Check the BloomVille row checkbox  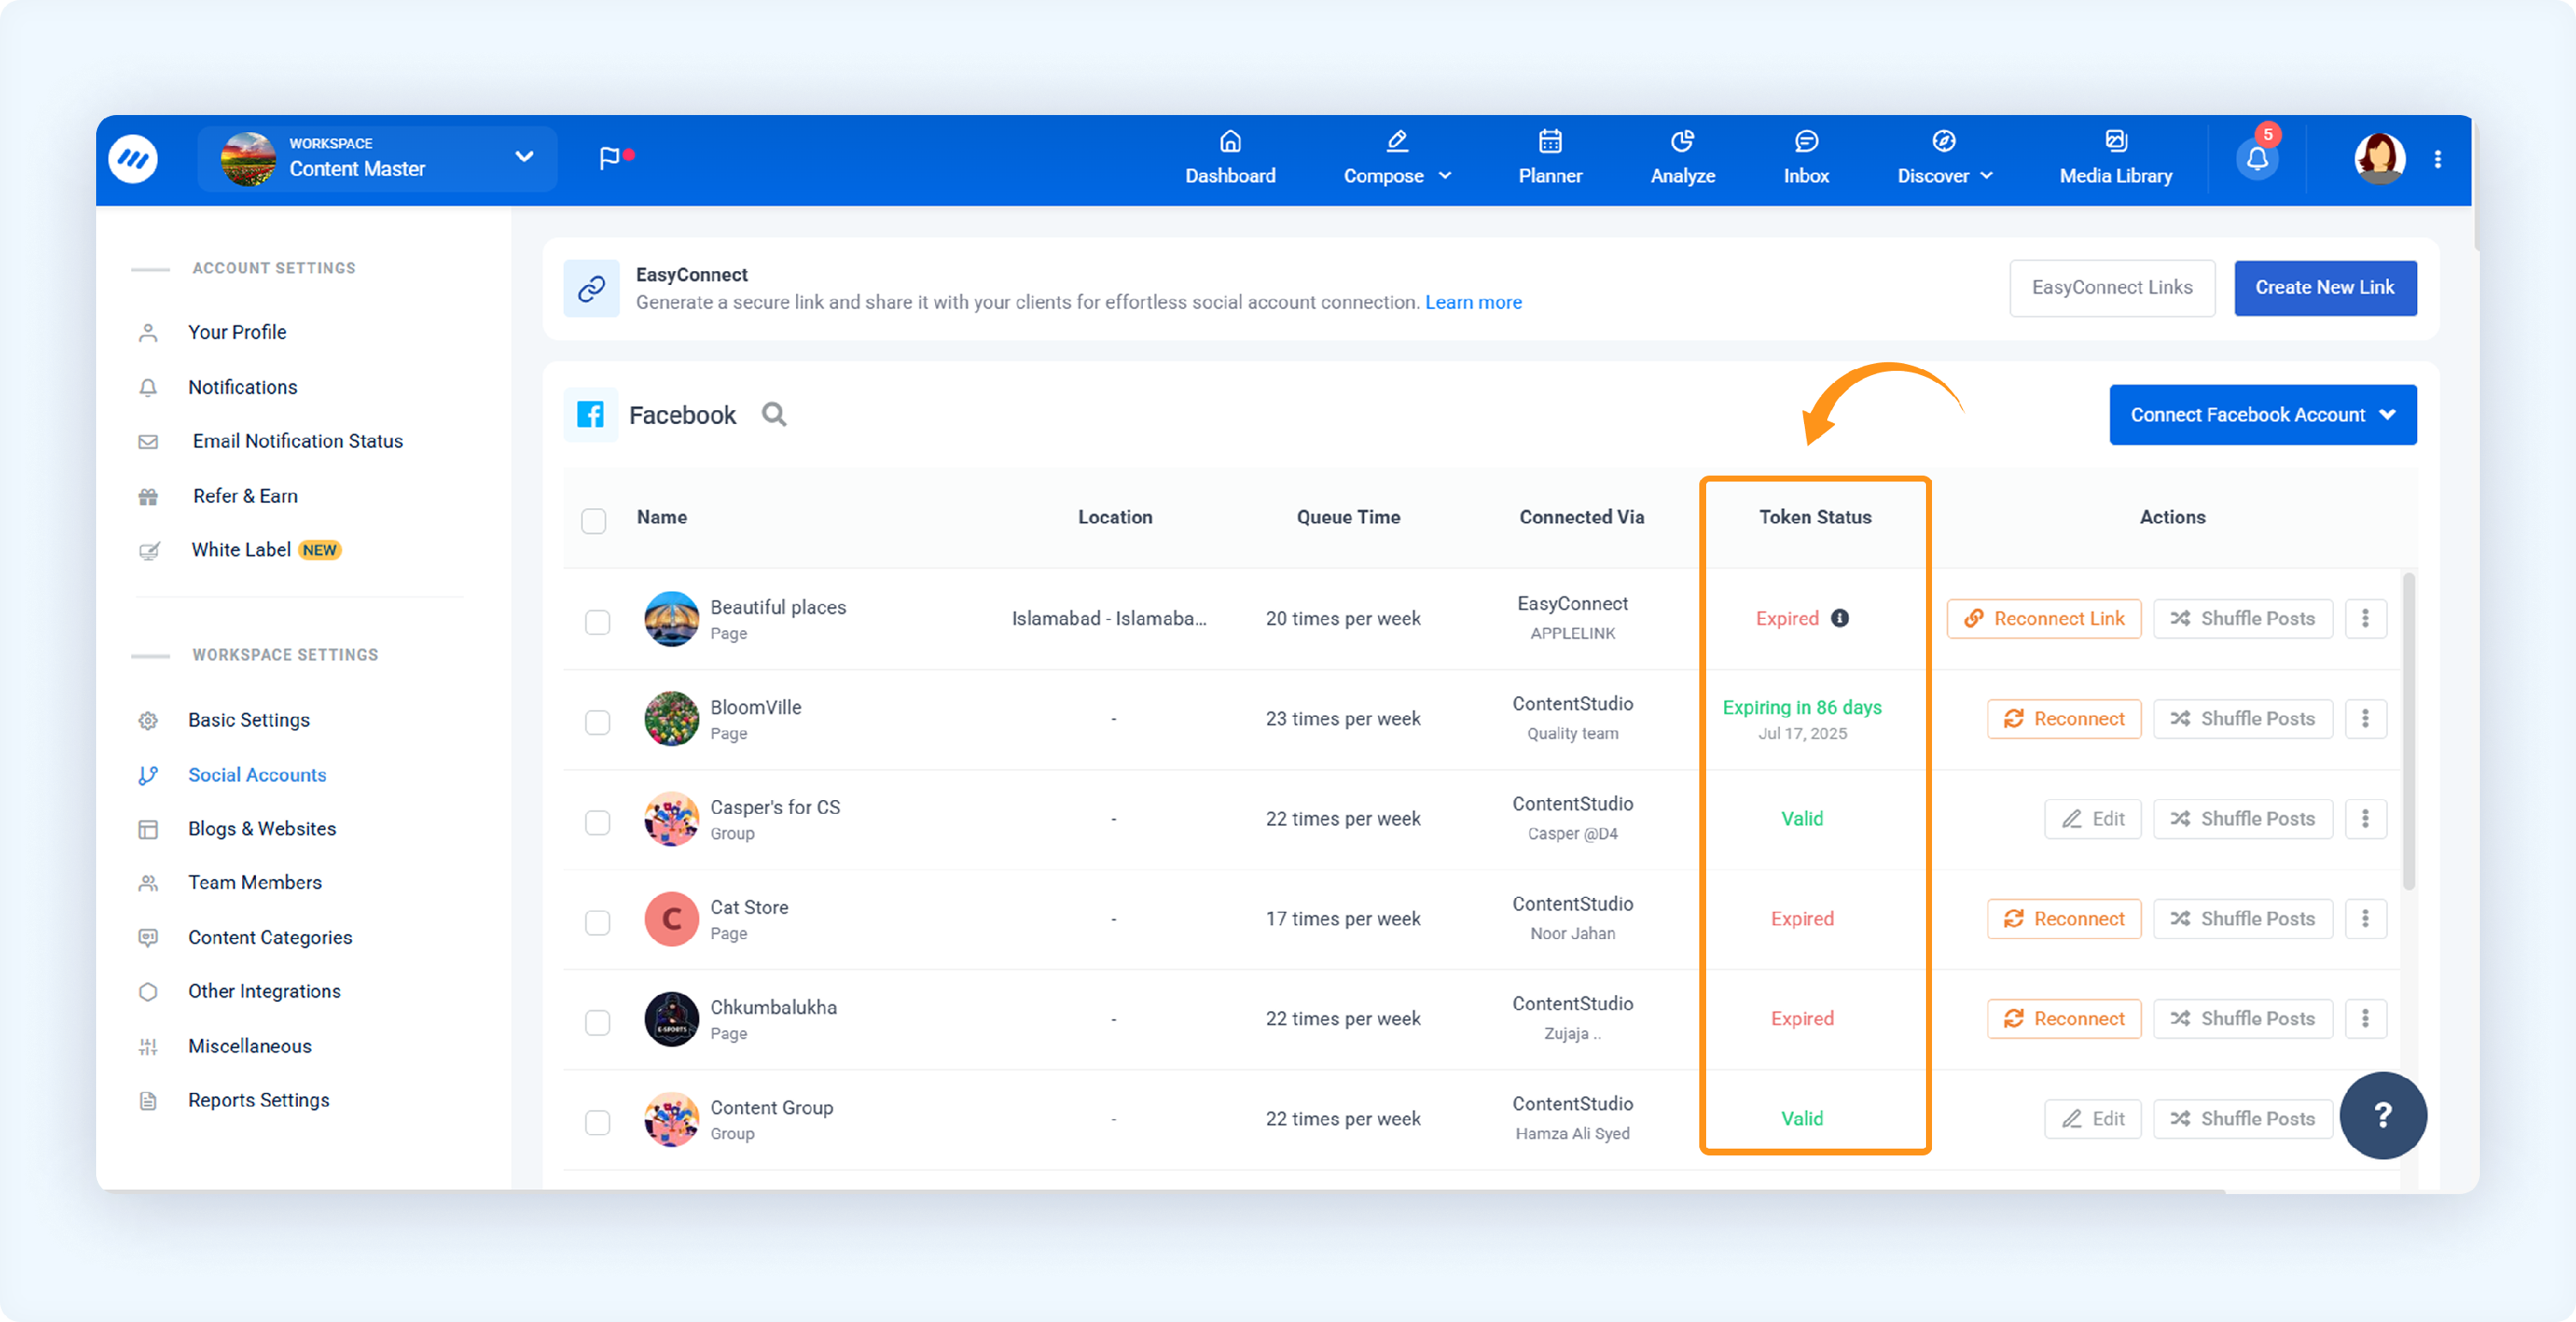(597, 721)
